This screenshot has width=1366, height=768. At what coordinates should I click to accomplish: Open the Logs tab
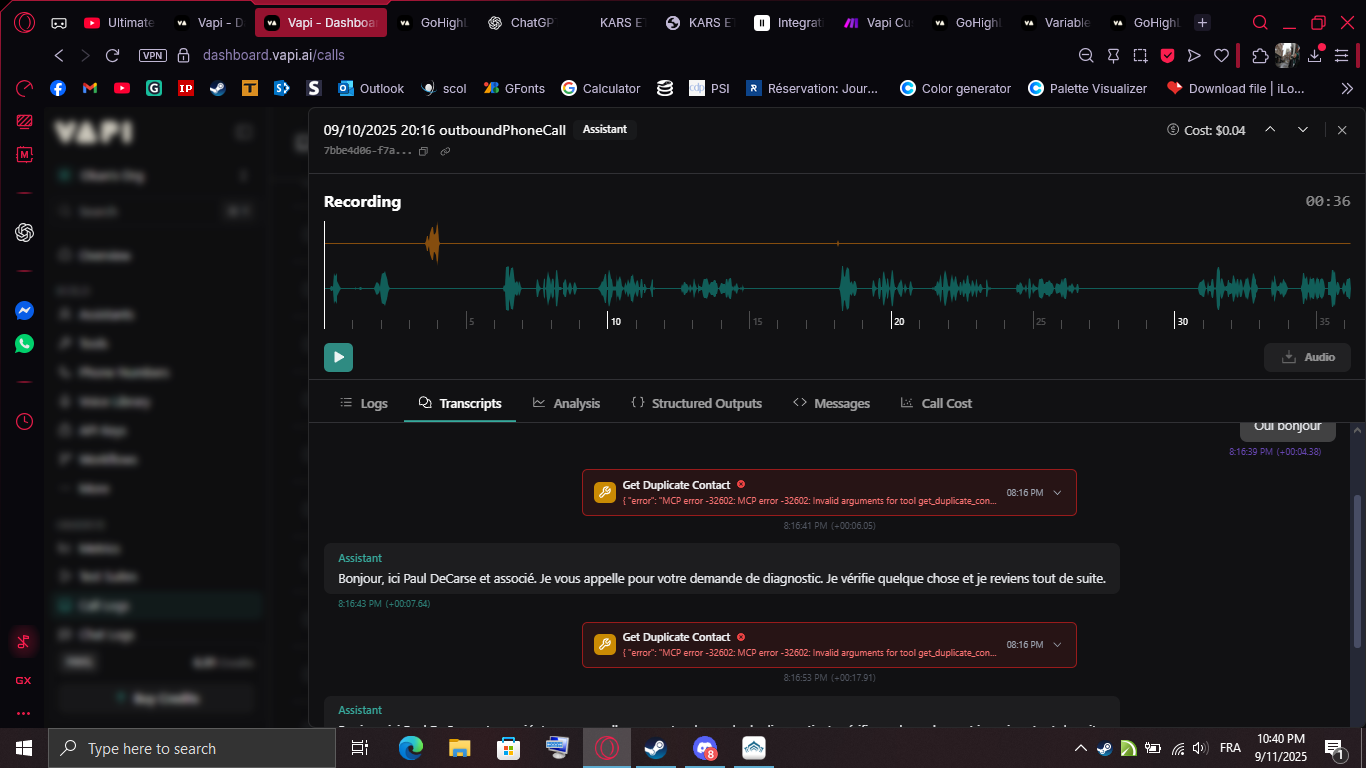click(364, 403)
